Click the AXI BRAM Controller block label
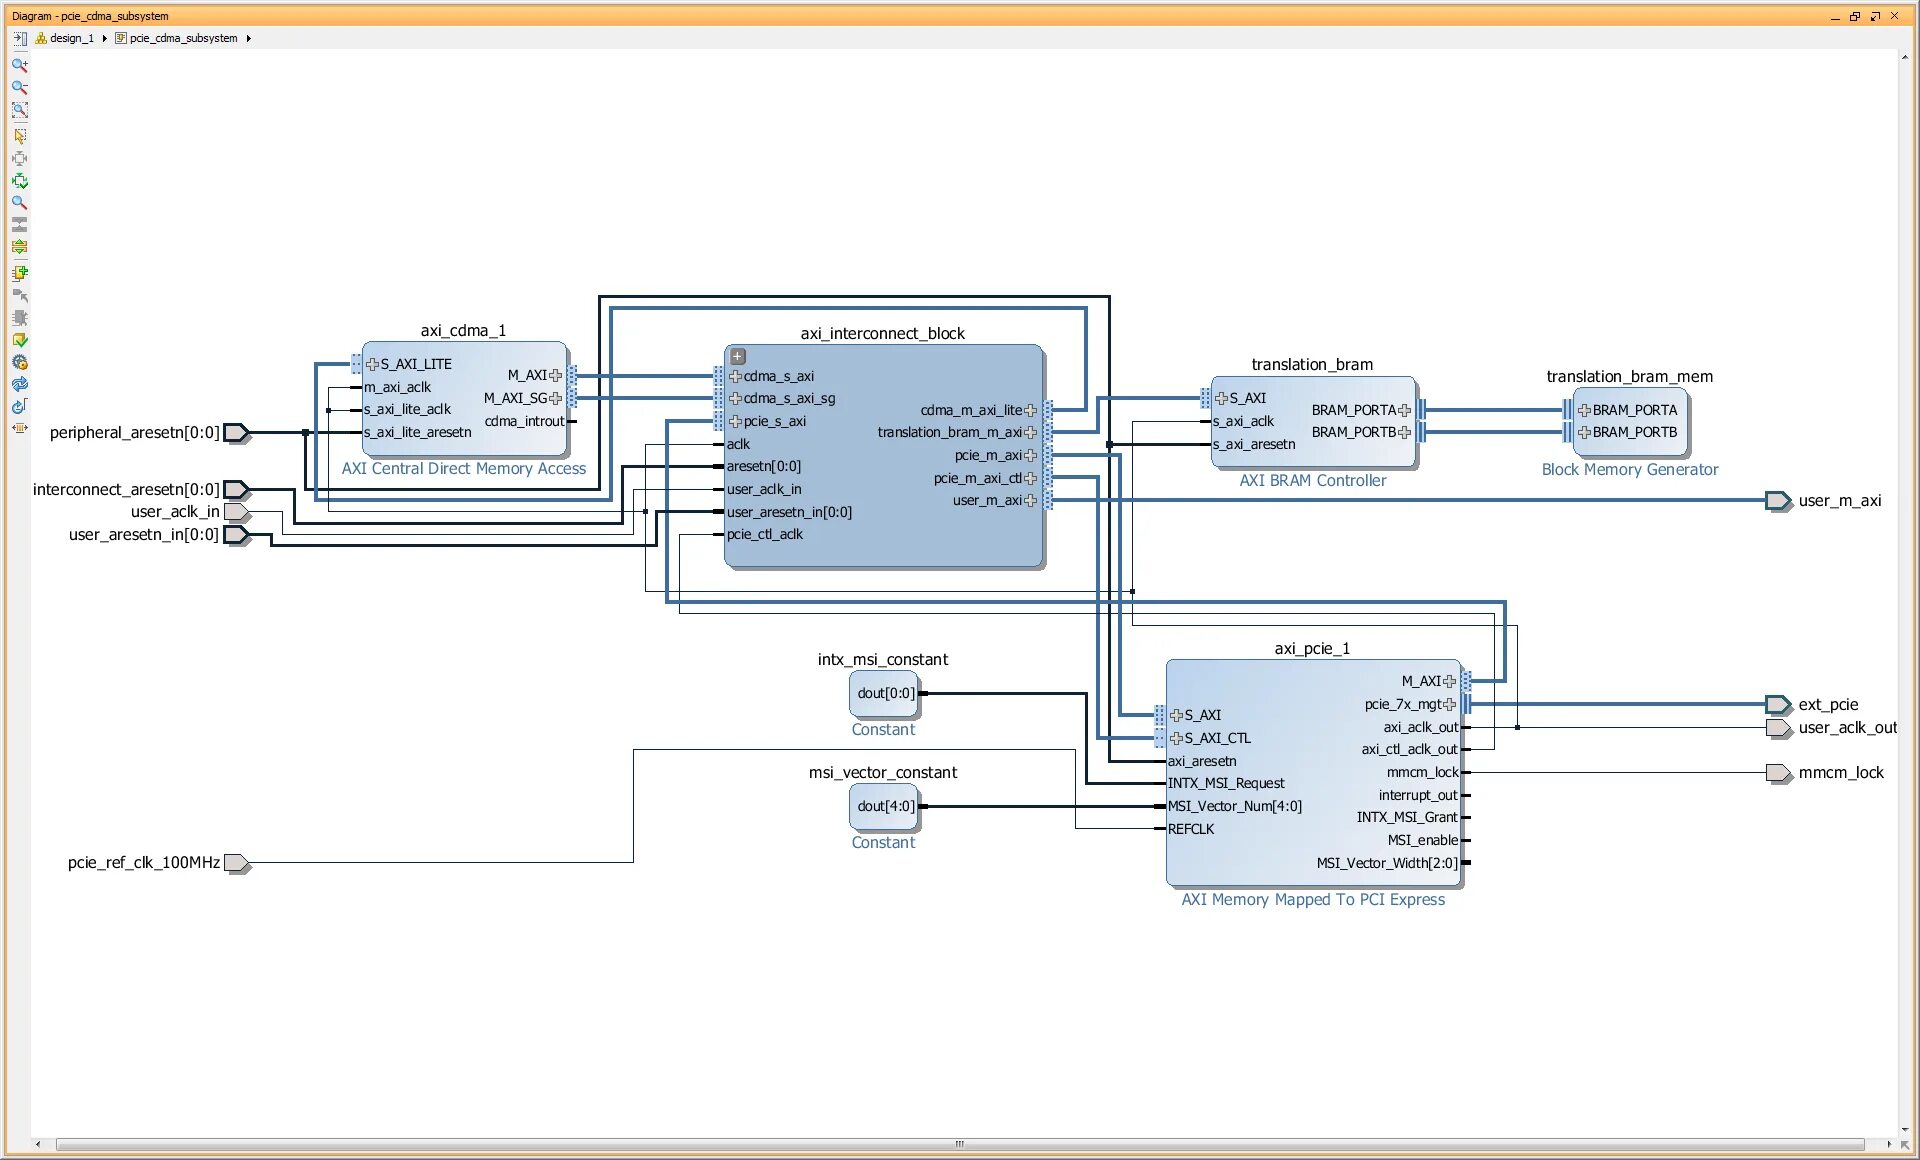The image size is (1920, 1160). point(1313,481)
